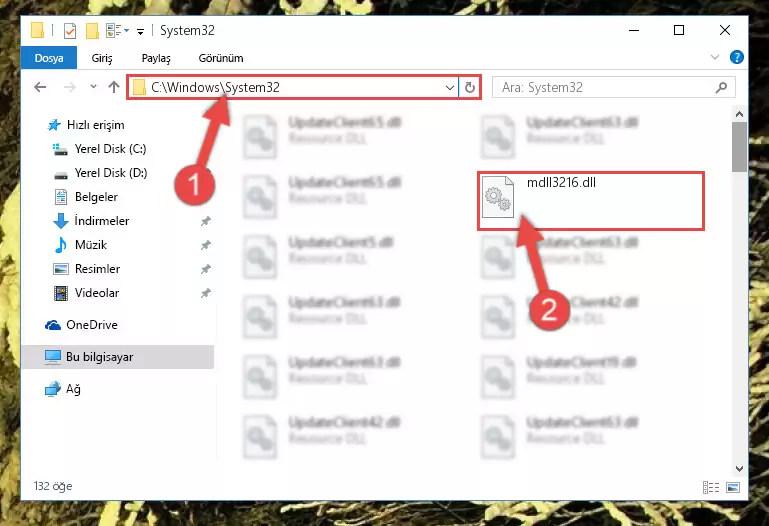Switch to the Giriş tab

tap(102, 58)
